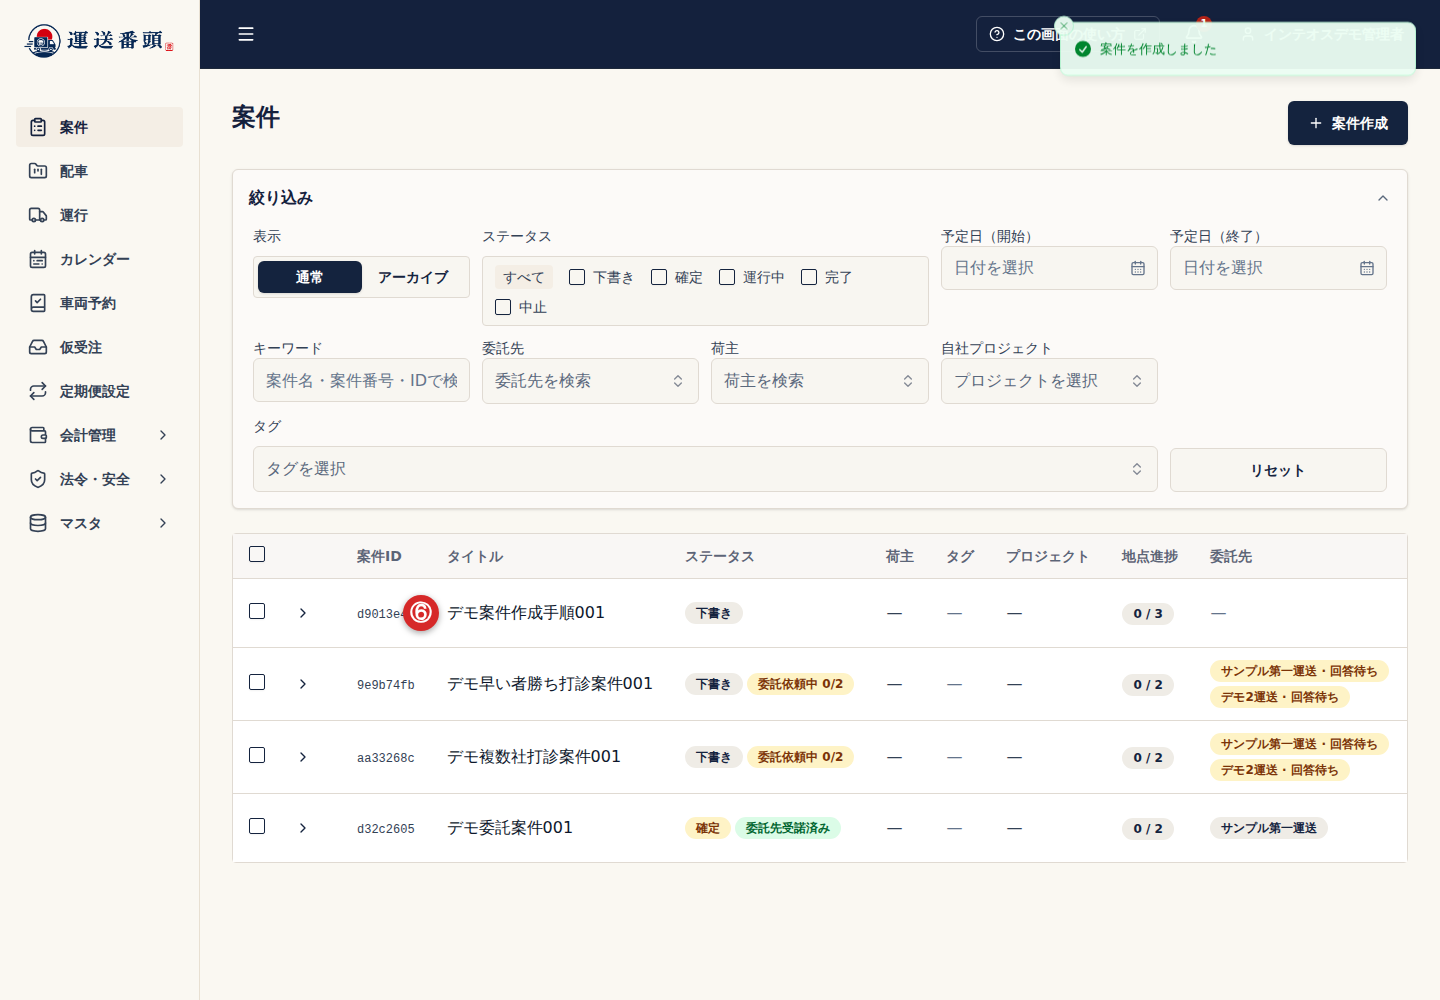Expand the デモ委託案件001 row
The width and height of the screenshot is (1440, 1000).
click(303, 828)
